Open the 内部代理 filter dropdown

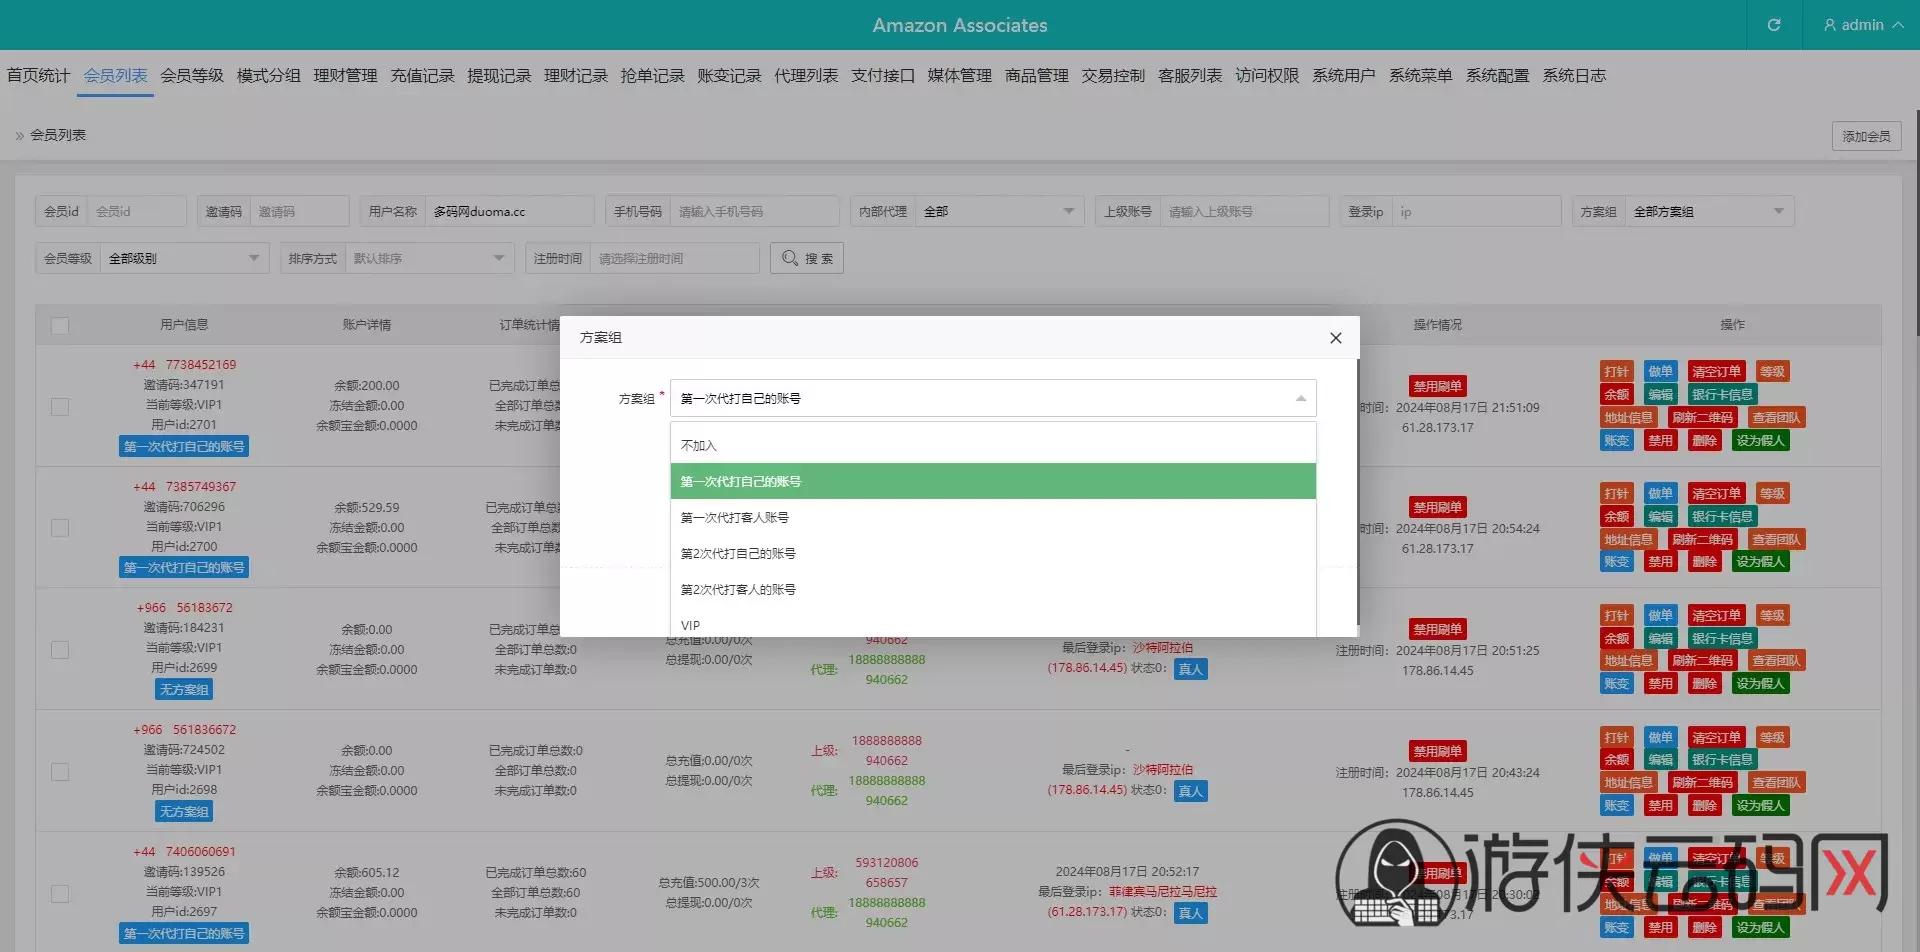tap(999, 212)
